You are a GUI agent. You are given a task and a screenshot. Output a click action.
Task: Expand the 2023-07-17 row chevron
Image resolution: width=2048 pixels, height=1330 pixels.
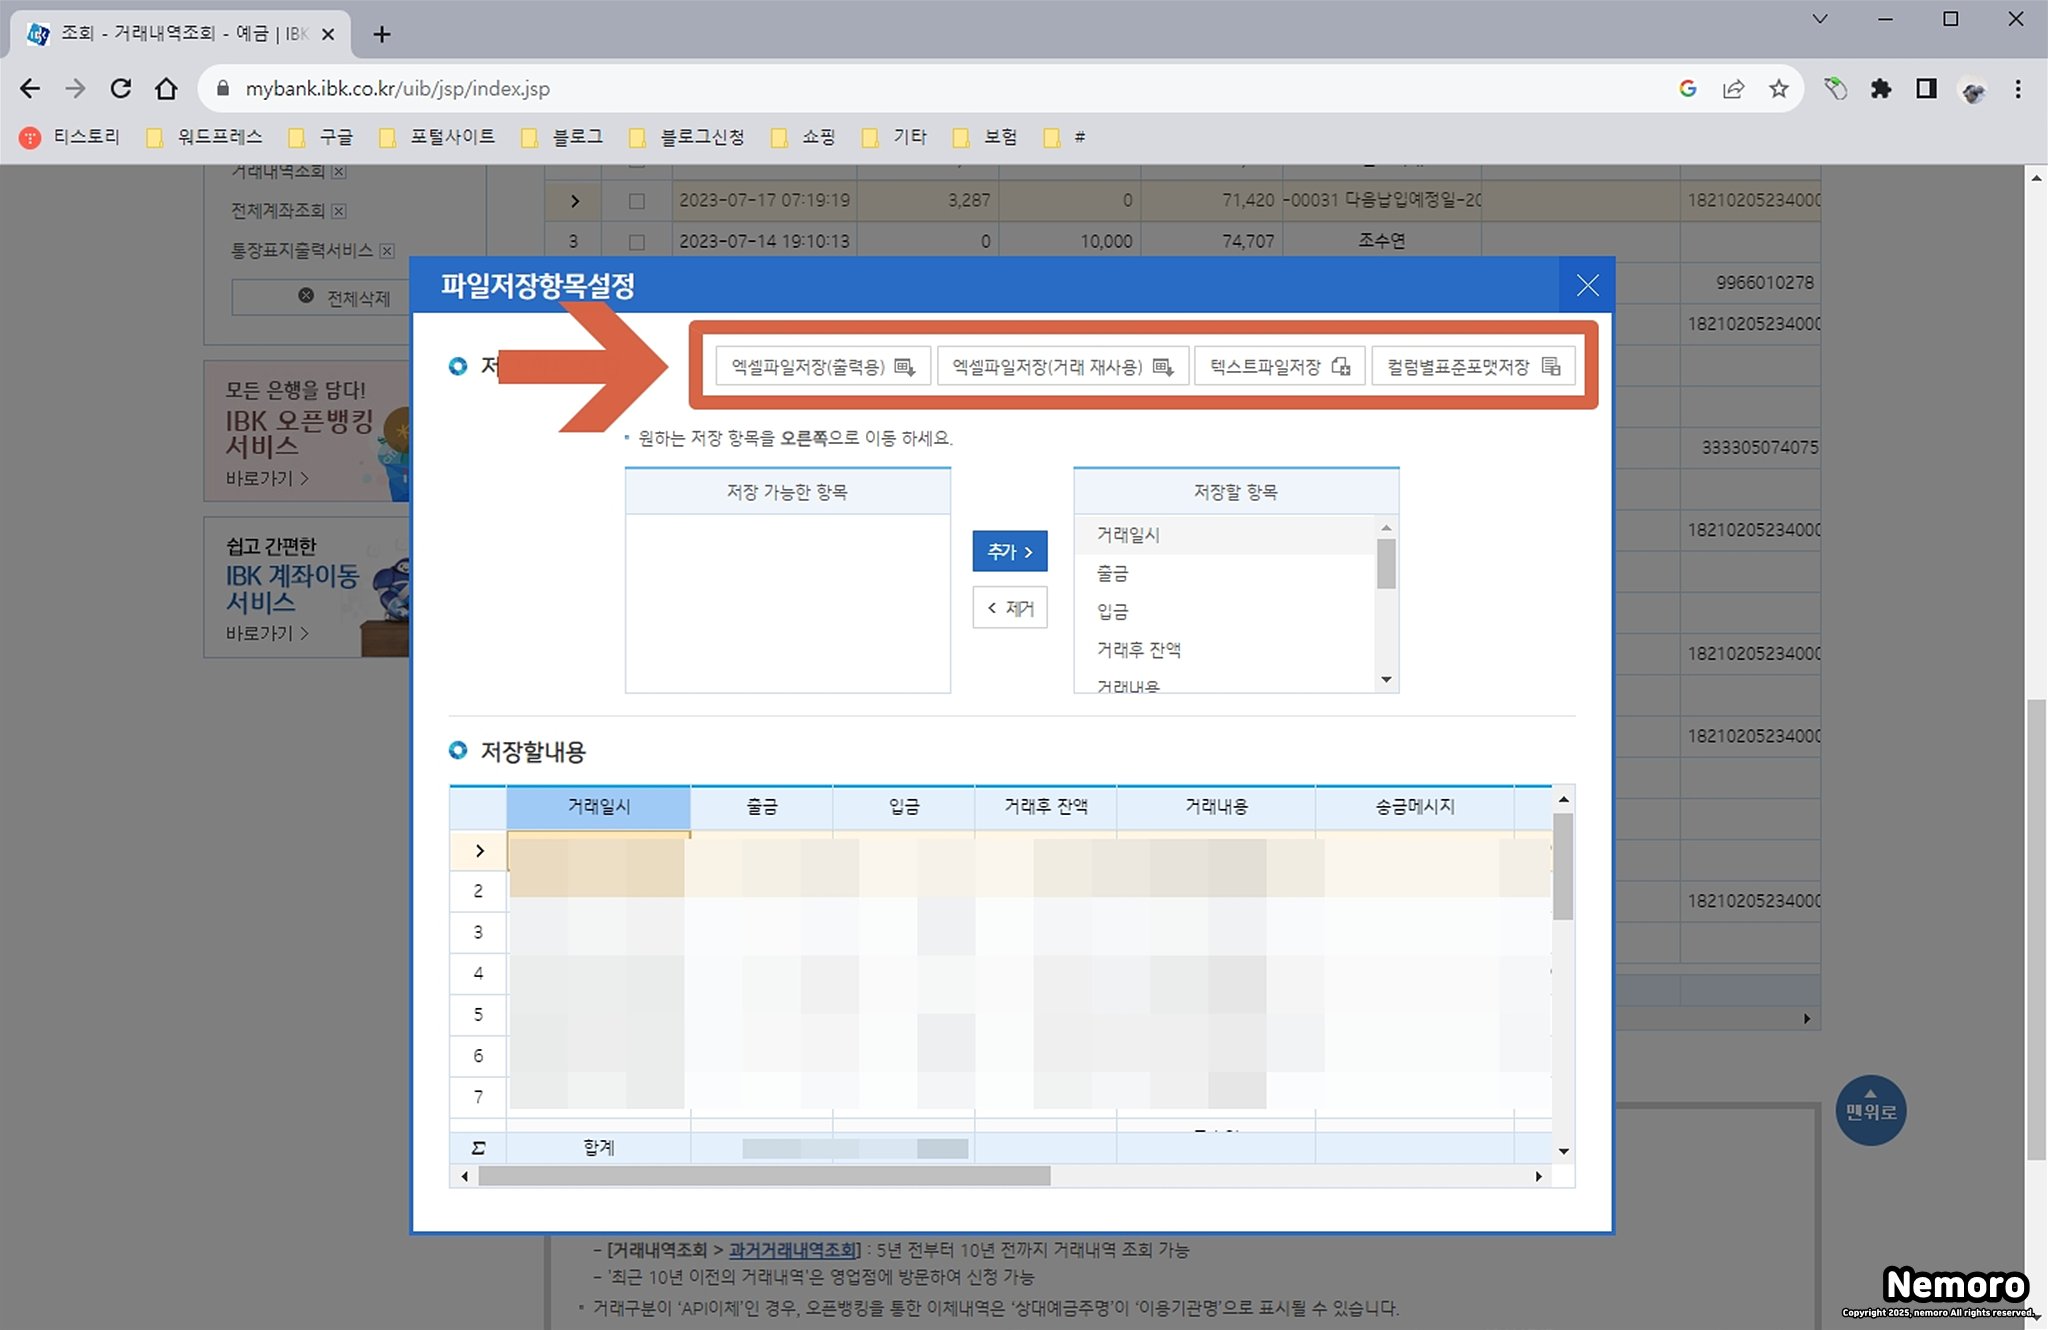click(574, 201)
